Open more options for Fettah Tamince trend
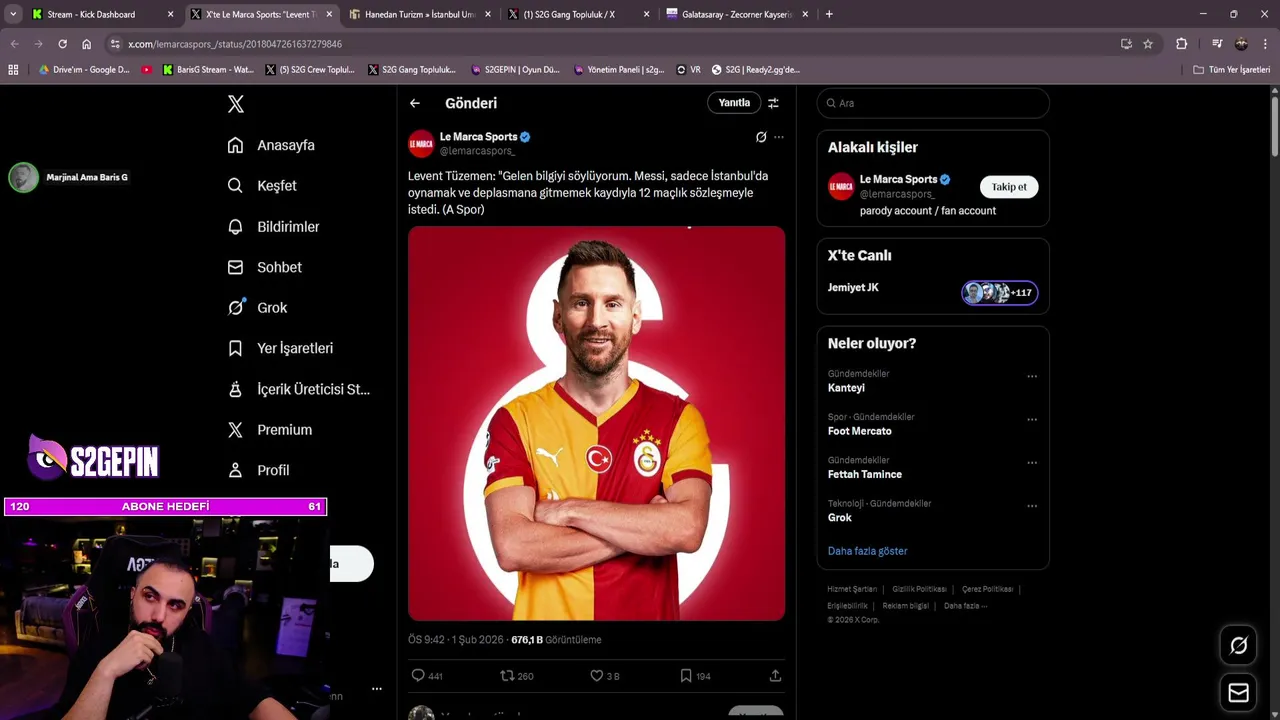This screenshot has height=720, width=1280. click(x=1032, y=463)
